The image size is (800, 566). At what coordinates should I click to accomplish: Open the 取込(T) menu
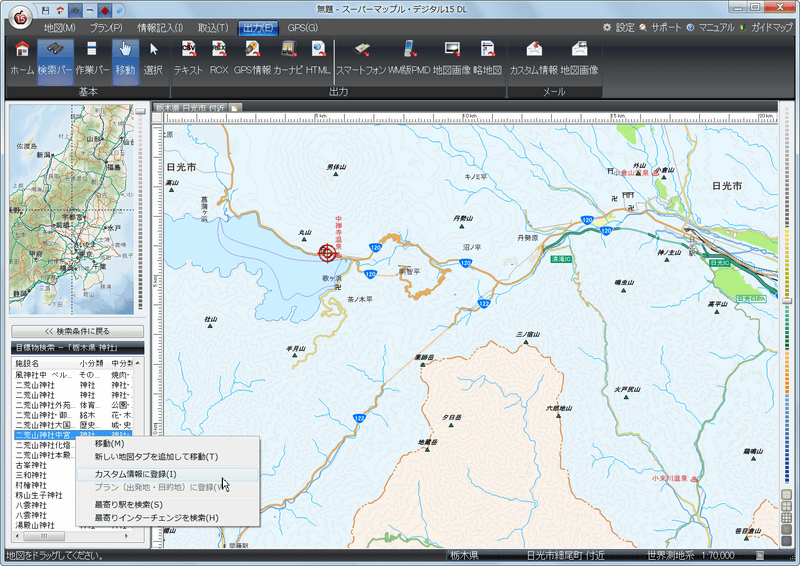tap(213, 28)
